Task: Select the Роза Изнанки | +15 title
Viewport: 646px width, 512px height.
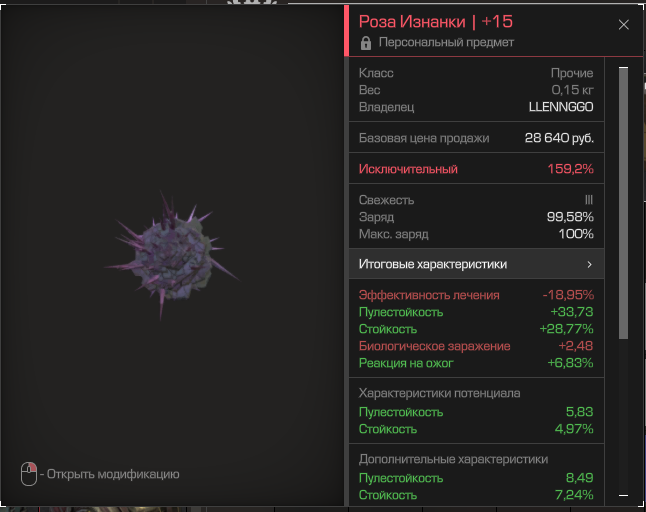Action: point(435,22)
